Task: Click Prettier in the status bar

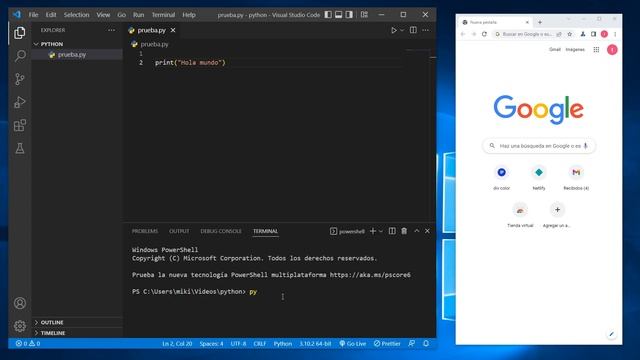Action: coord(387,344)
